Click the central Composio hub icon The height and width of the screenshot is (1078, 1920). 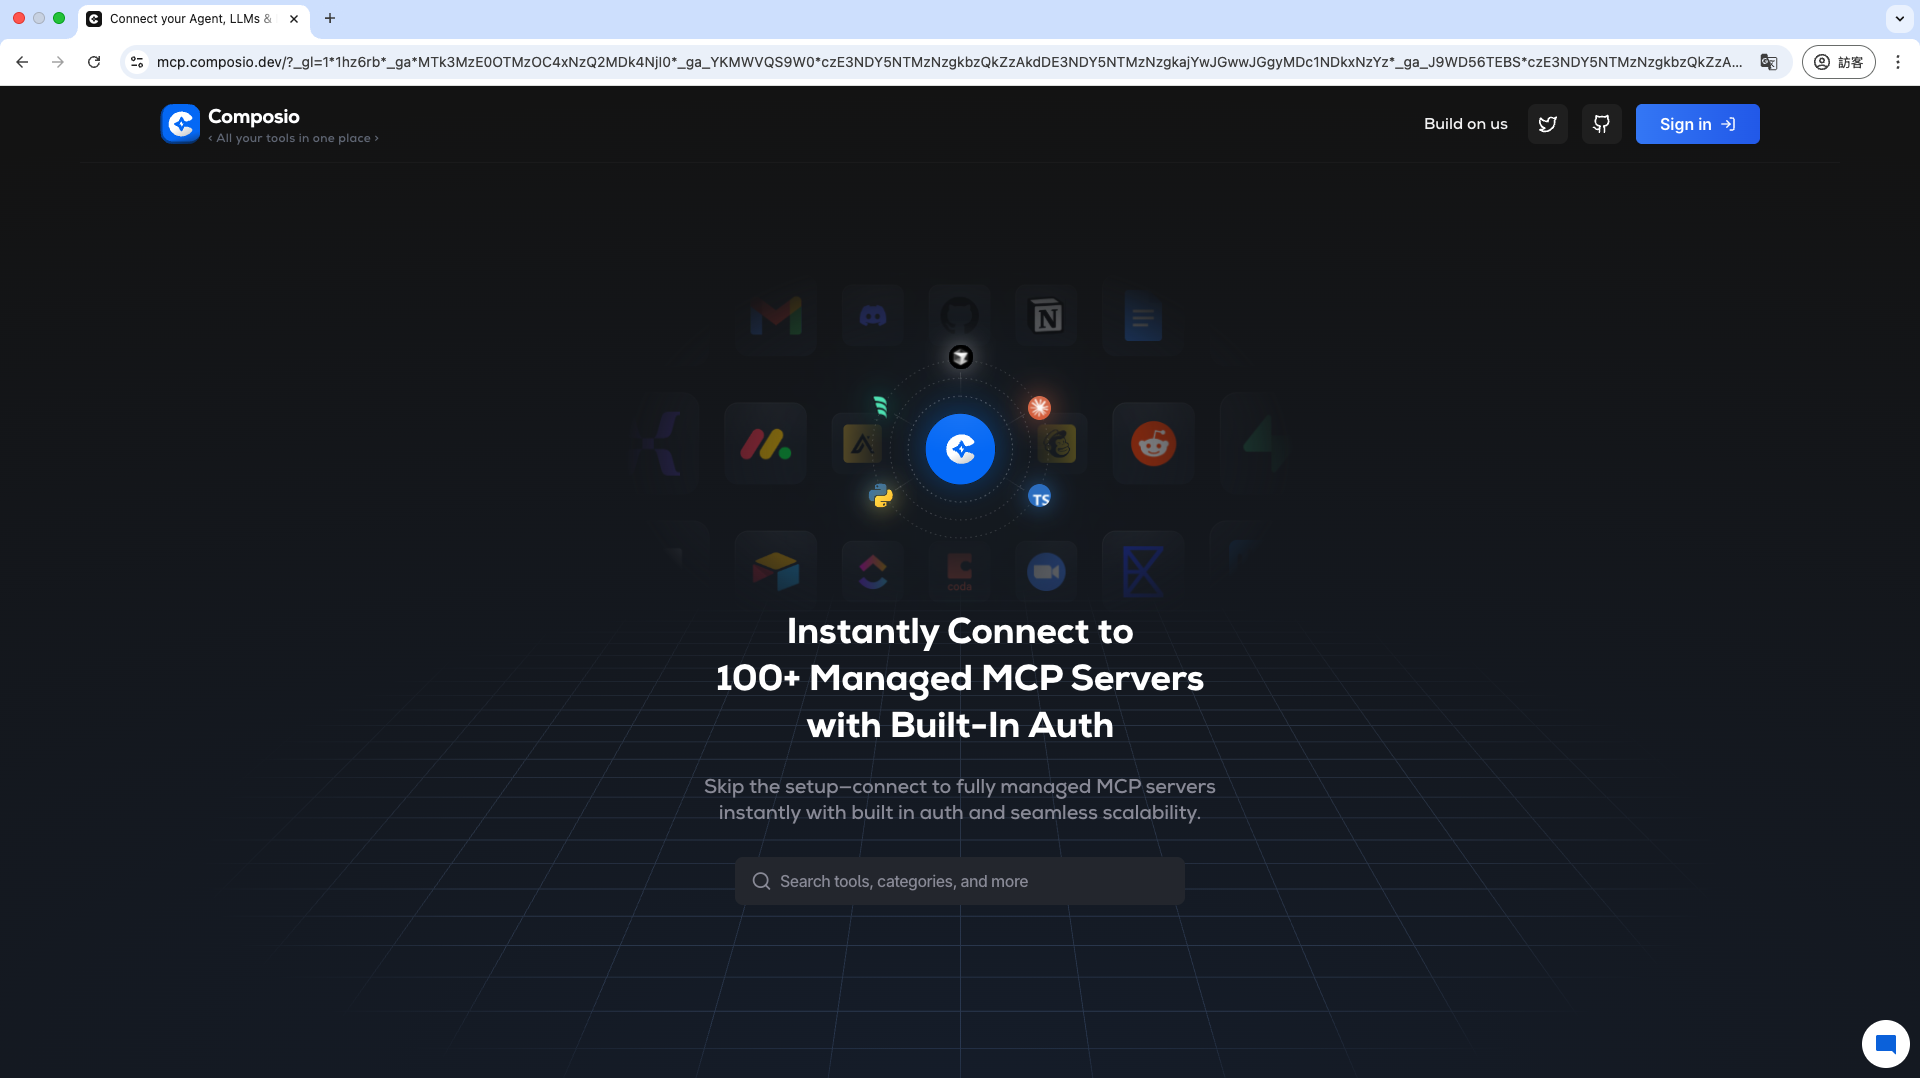[960, 448]
